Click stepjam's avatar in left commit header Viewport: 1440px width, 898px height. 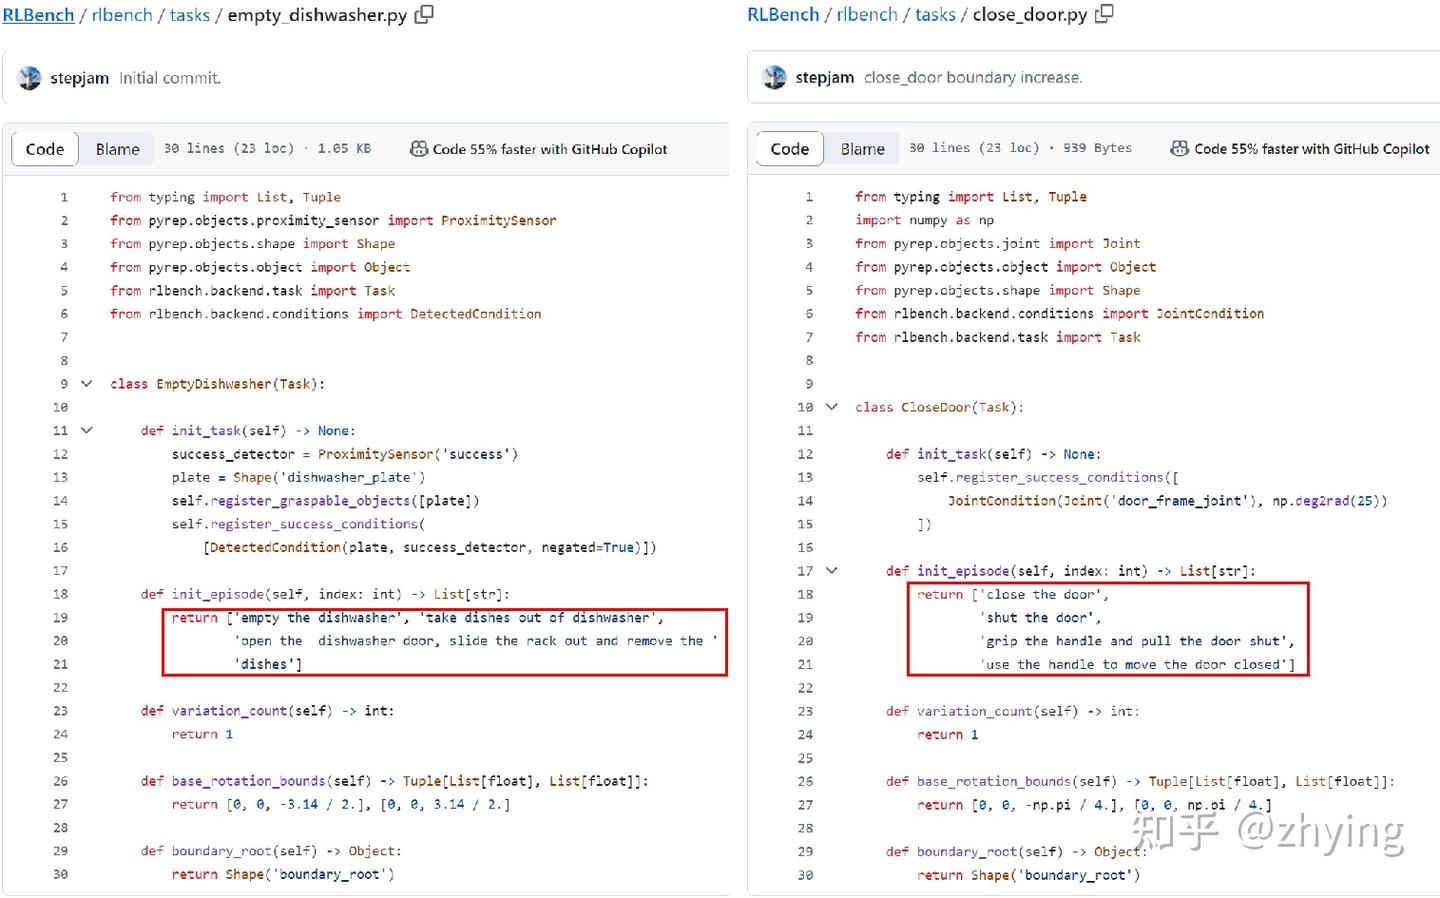(x=29, y=77)
